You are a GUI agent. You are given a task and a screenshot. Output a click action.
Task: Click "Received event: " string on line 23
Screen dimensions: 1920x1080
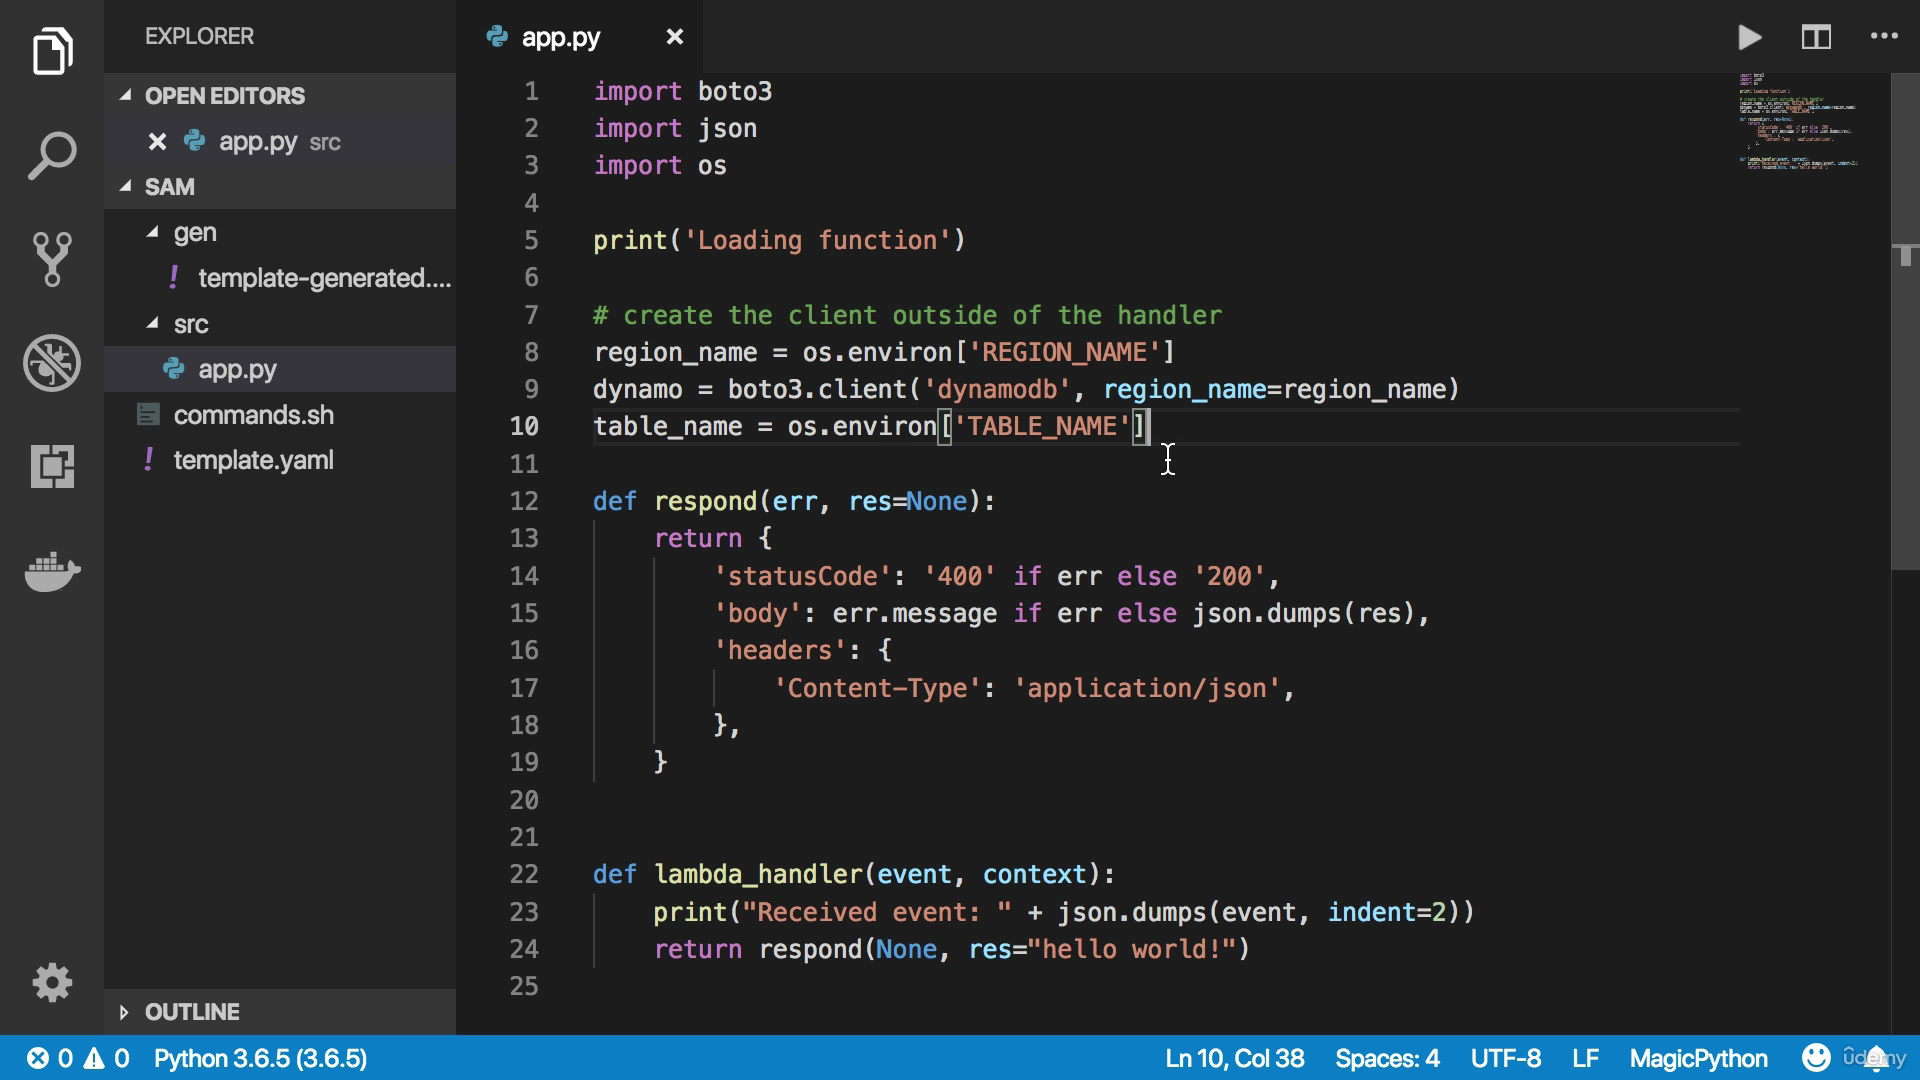876,913
